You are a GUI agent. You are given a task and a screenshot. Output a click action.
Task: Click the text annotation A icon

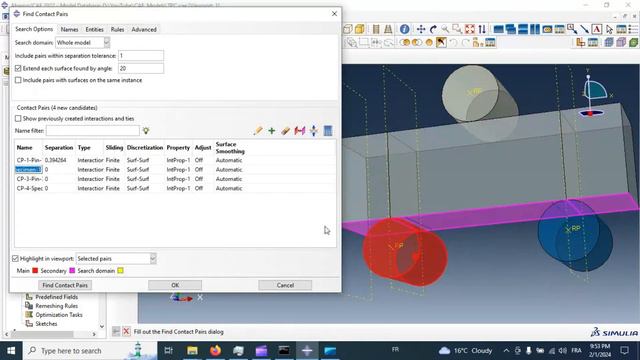tap(597, 29)
